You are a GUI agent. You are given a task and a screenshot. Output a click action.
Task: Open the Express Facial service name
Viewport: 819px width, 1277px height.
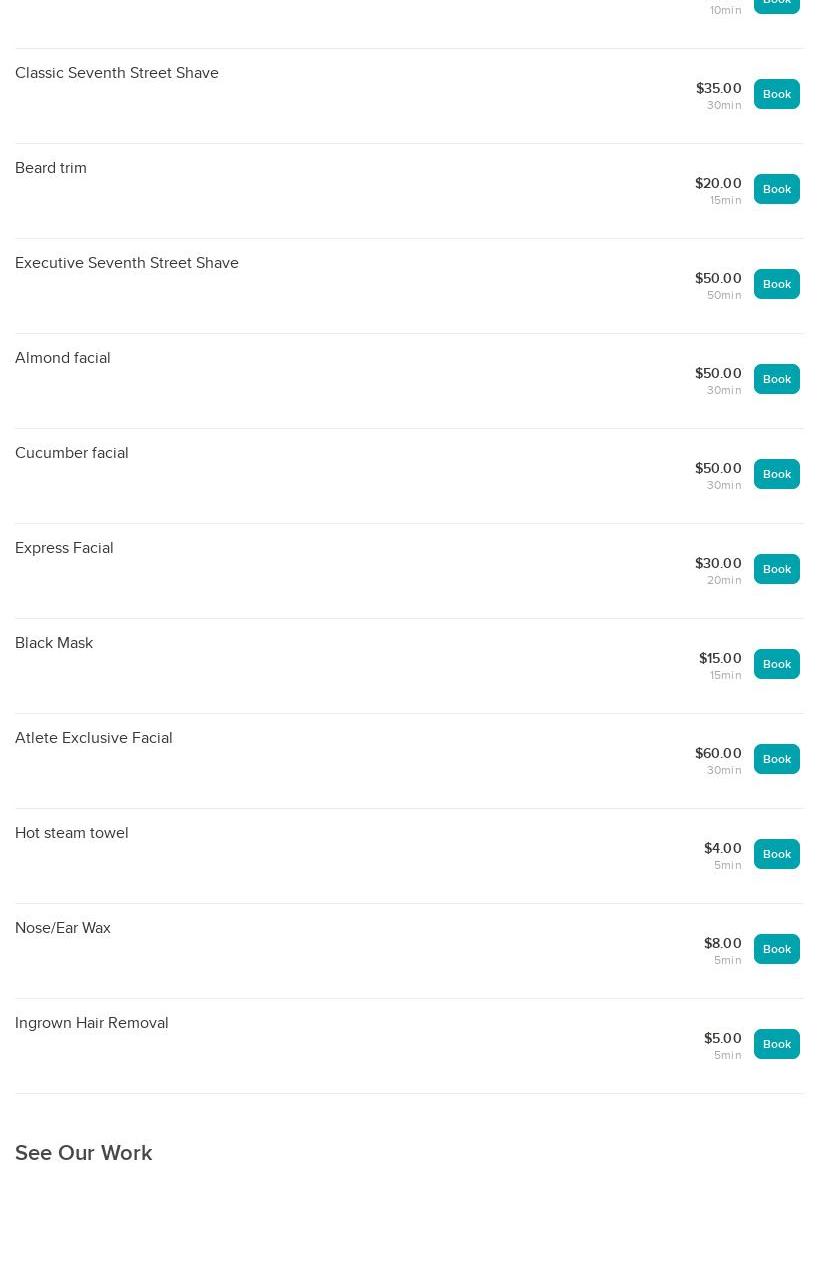point(64,548)
